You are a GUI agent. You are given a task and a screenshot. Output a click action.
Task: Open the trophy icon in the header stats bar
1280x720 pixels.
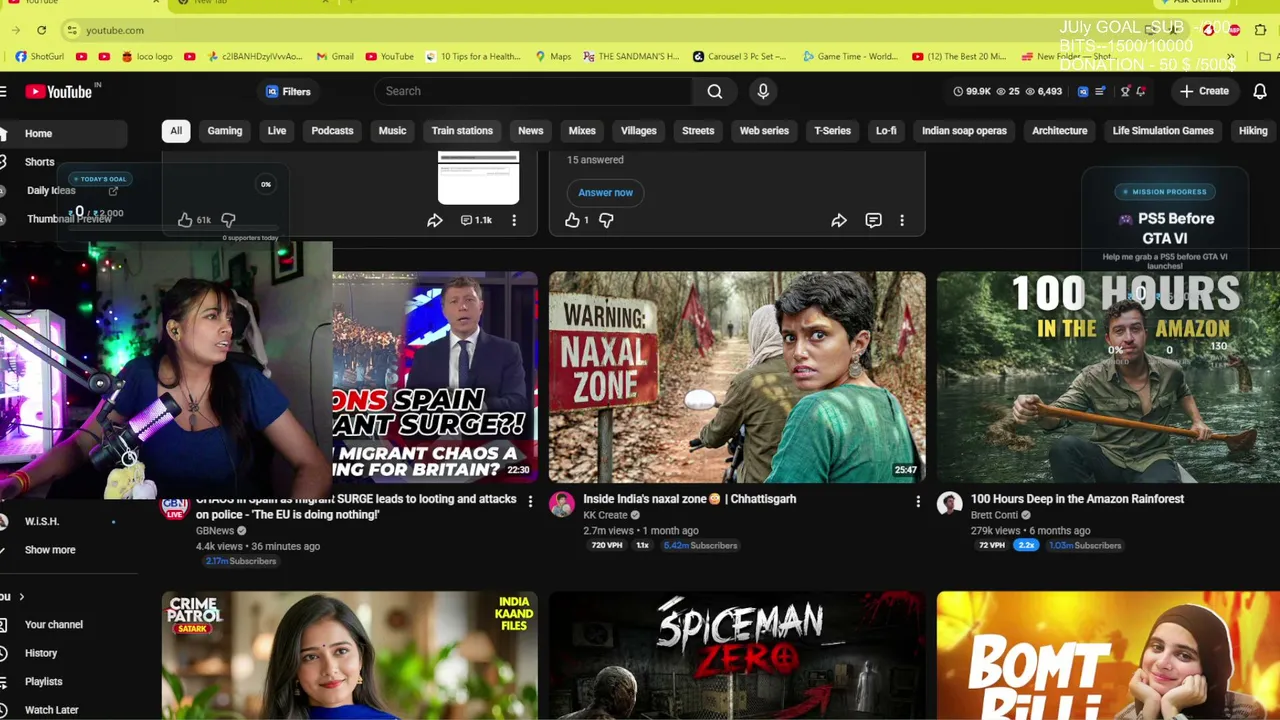point(1125,91)
